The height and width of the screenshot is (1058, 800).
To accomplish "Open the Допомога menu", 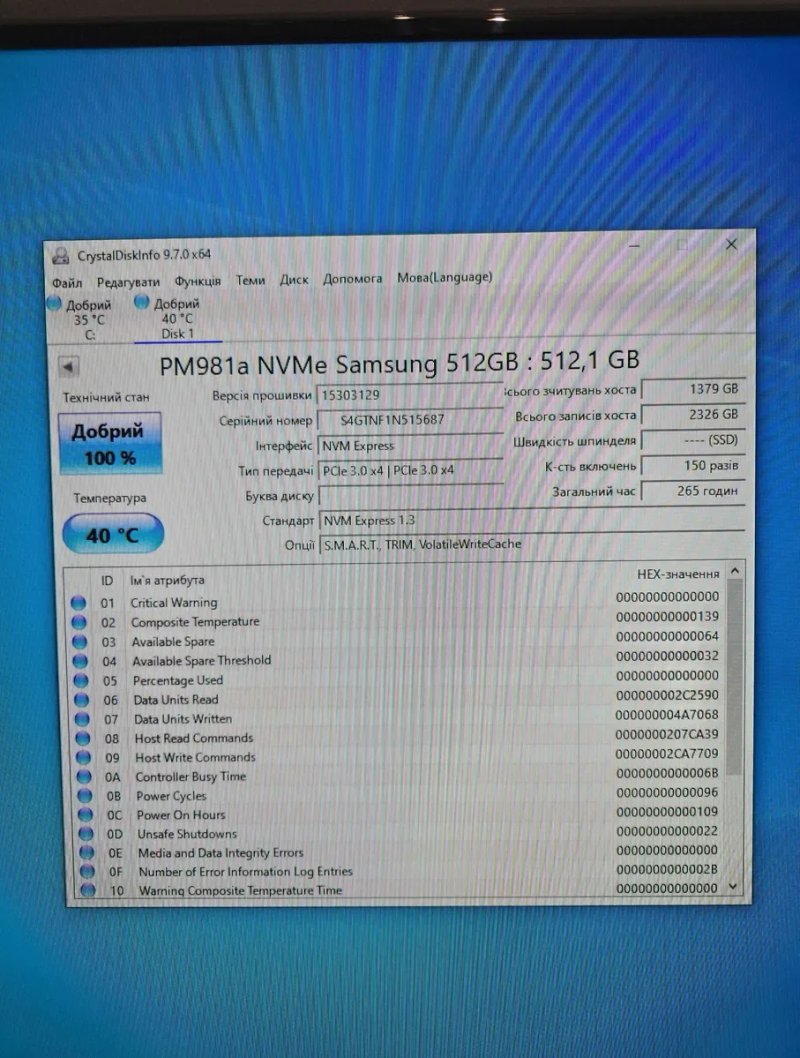I will point(352,278).
